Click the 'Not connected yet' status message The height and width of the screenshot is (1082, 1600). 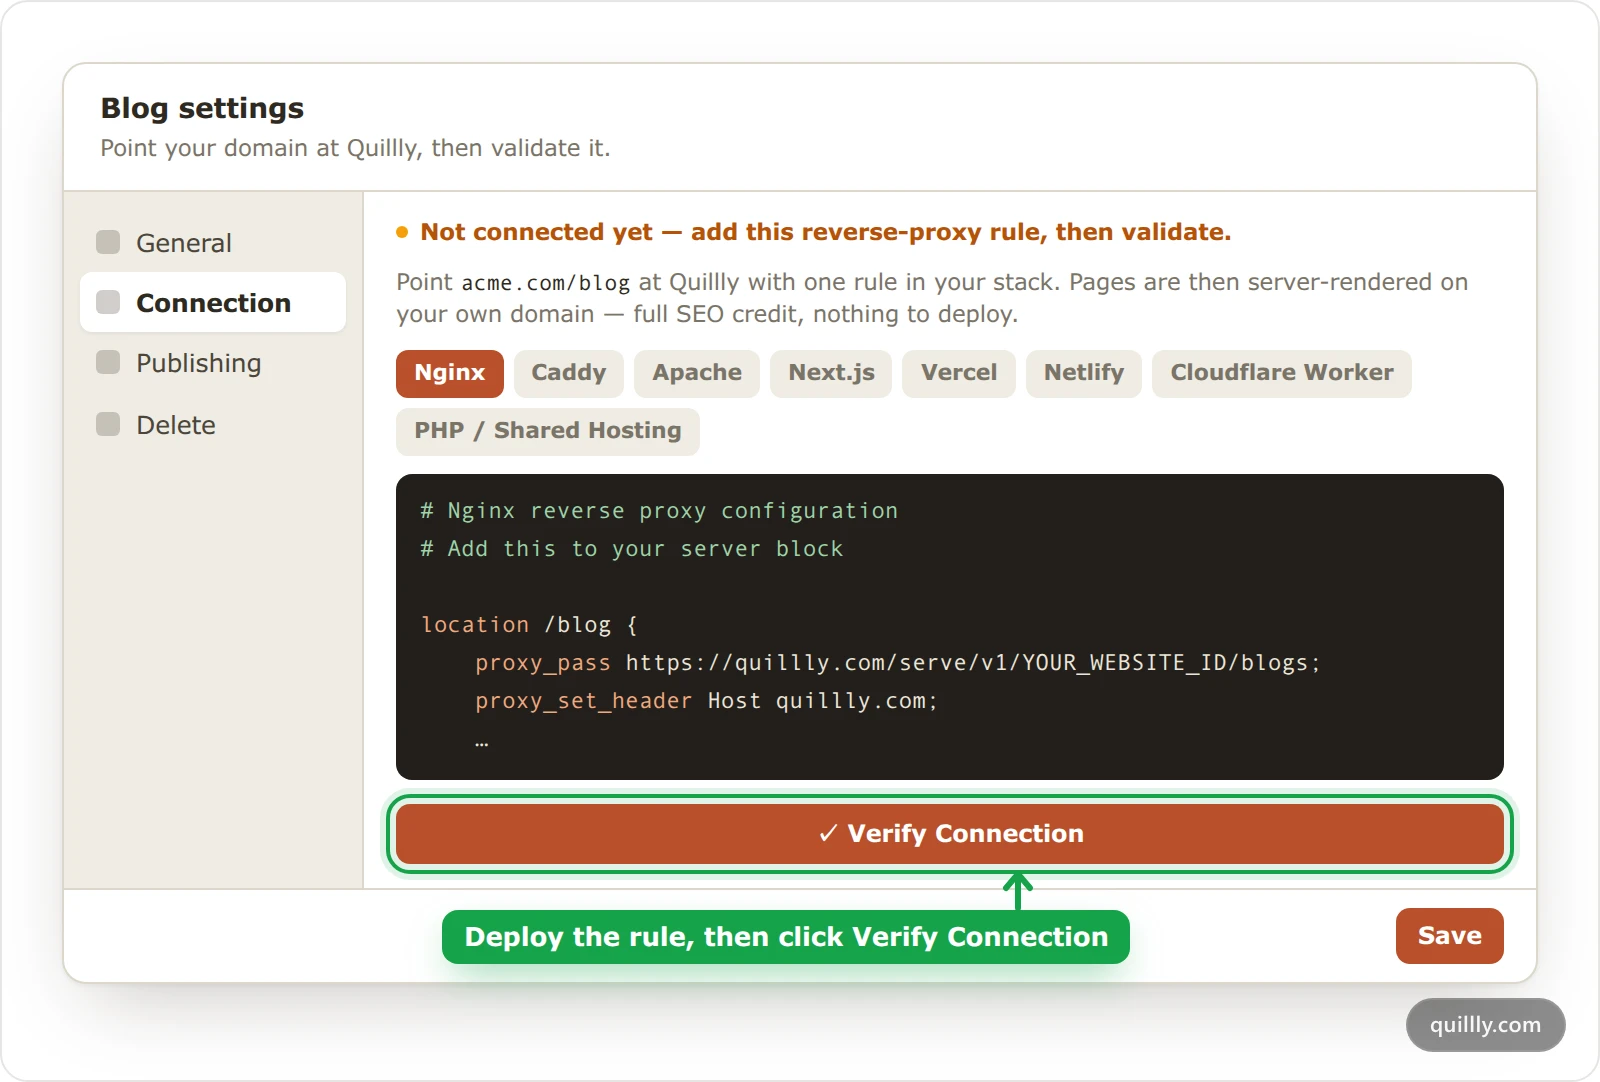point(814,232)
